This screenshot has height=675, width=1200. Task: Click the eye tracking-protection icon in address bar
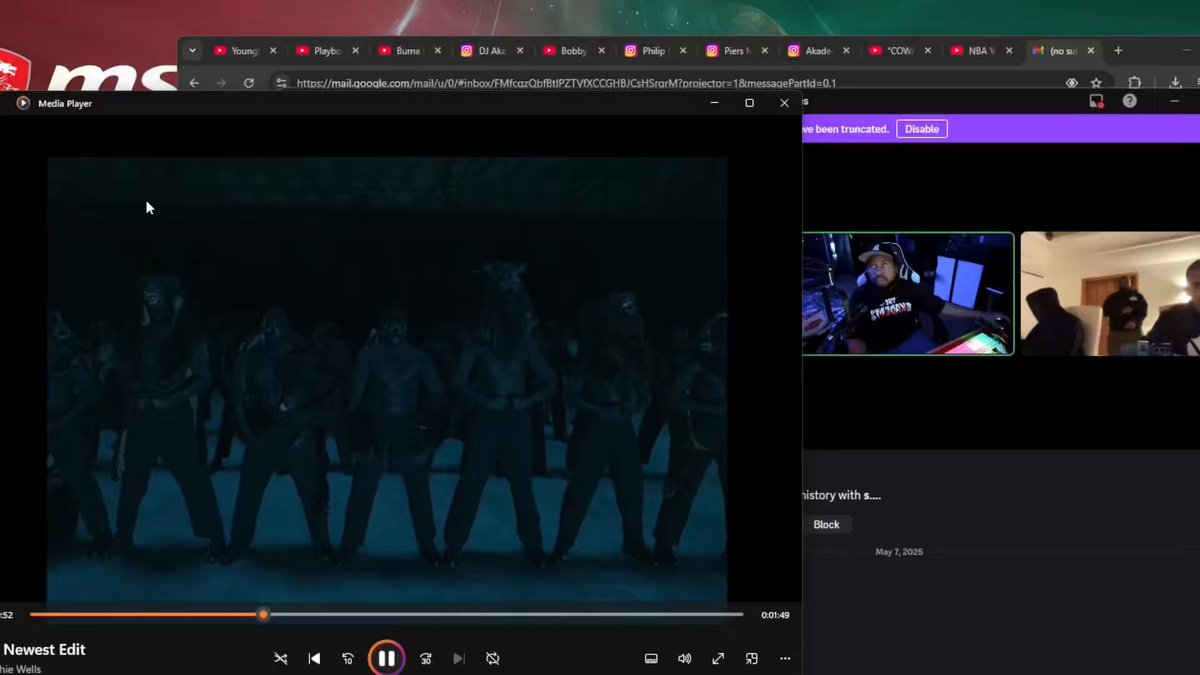[x=1072, y=83]
